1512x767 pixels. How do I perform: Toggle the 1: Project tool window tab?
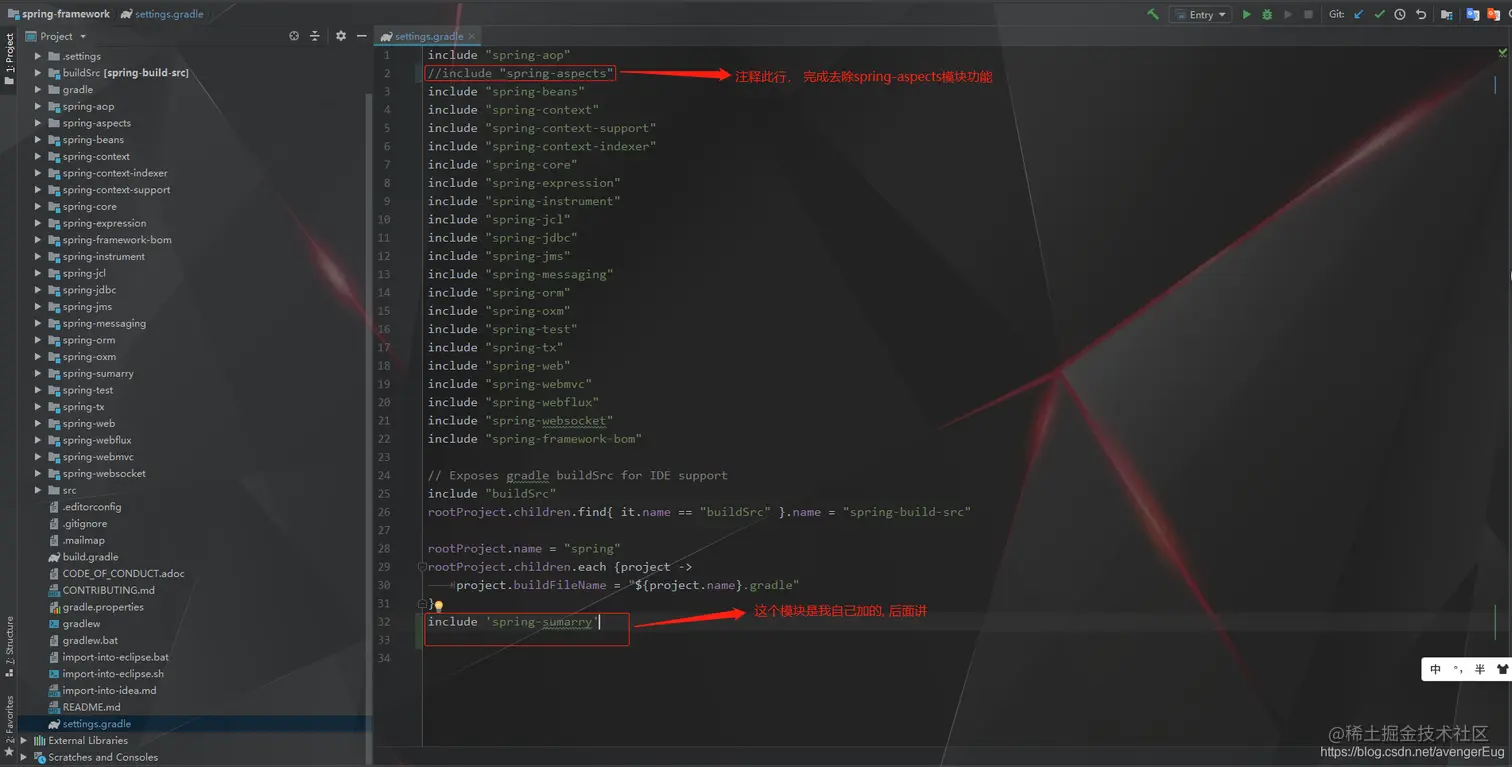9,60
